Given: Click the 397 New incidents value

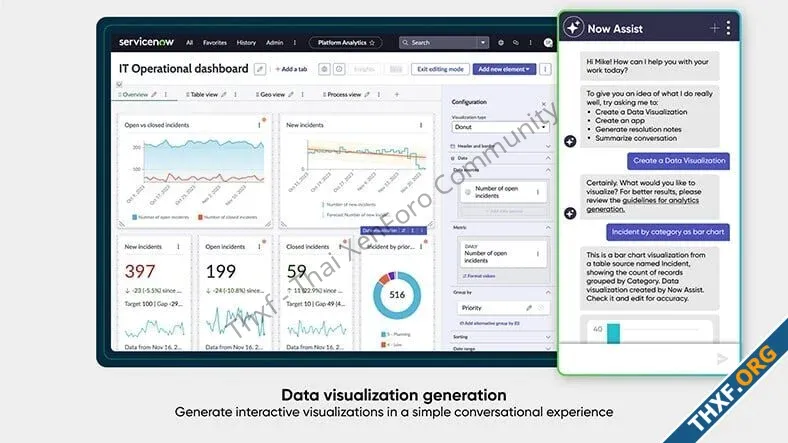Looking at the screenshot, I should pos(140,272).
